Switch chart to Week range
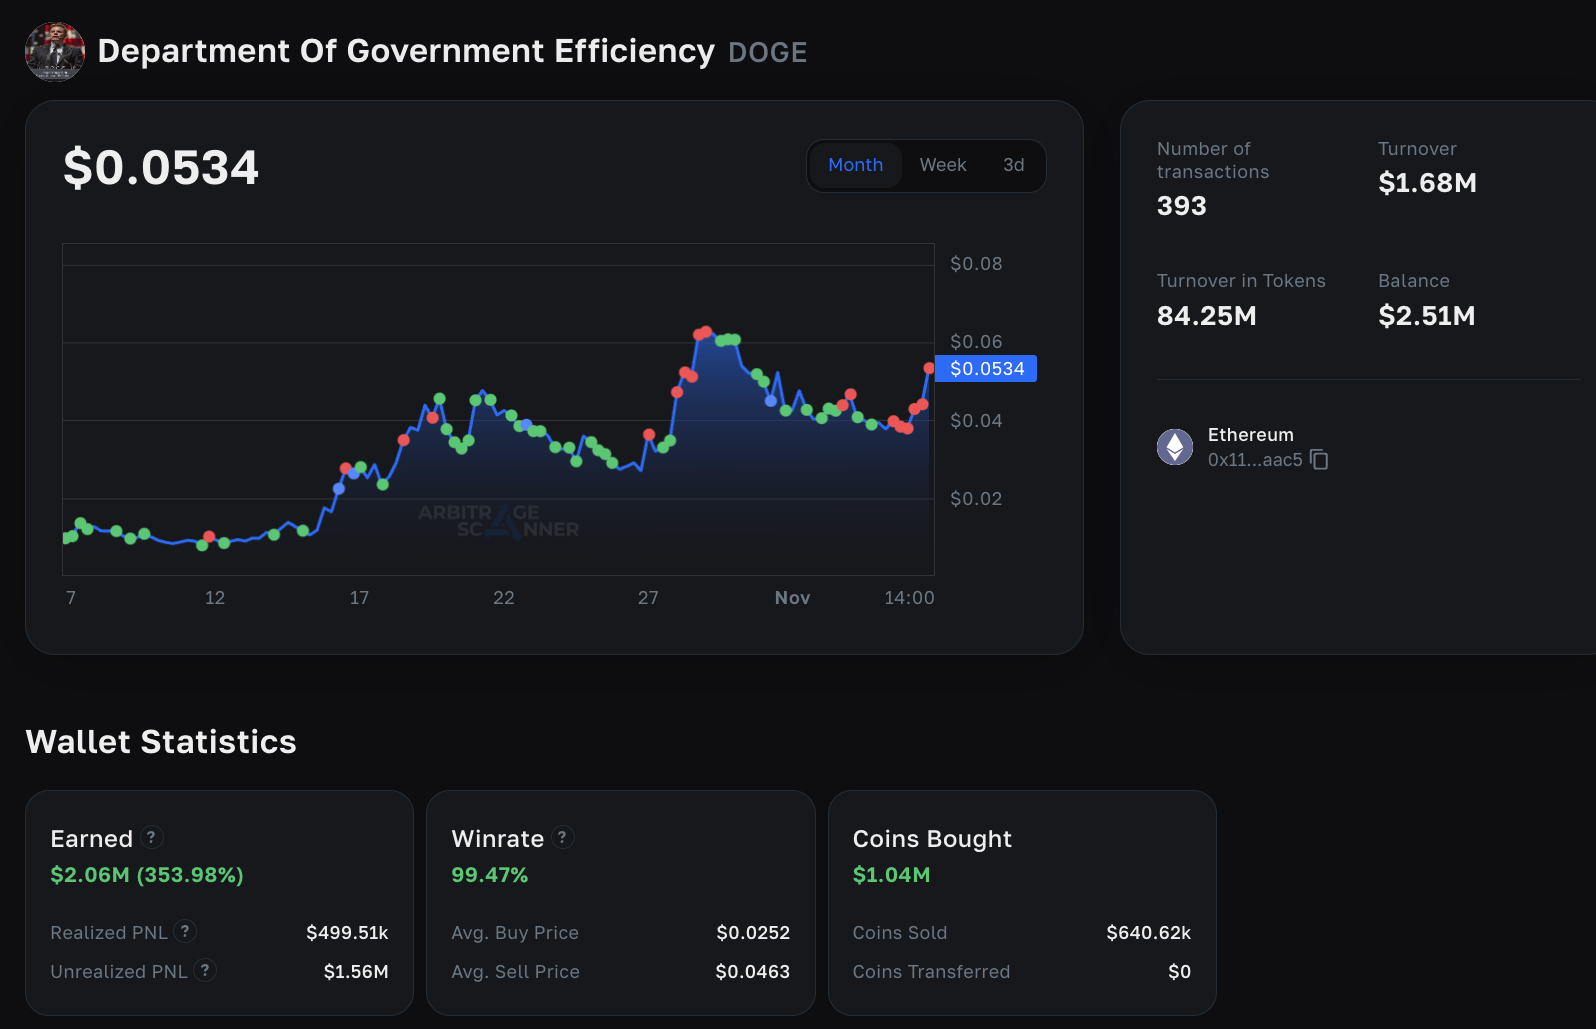 pyautogui.click(x=943, y=165)
